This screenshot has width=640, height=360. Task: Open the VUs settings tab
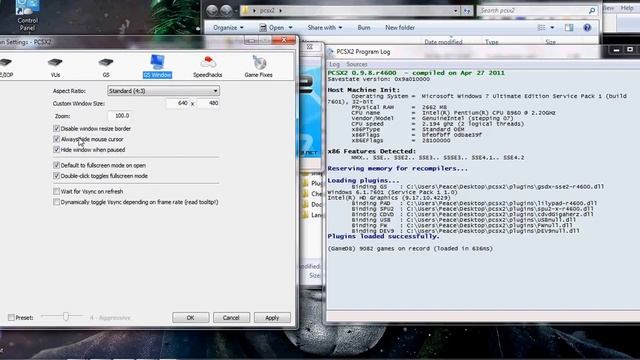click(55, 67)
